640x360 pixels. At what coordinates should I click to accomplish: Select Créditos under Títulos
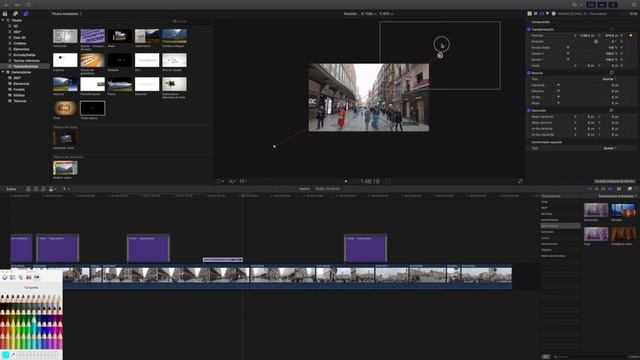[x=20, y=43]
